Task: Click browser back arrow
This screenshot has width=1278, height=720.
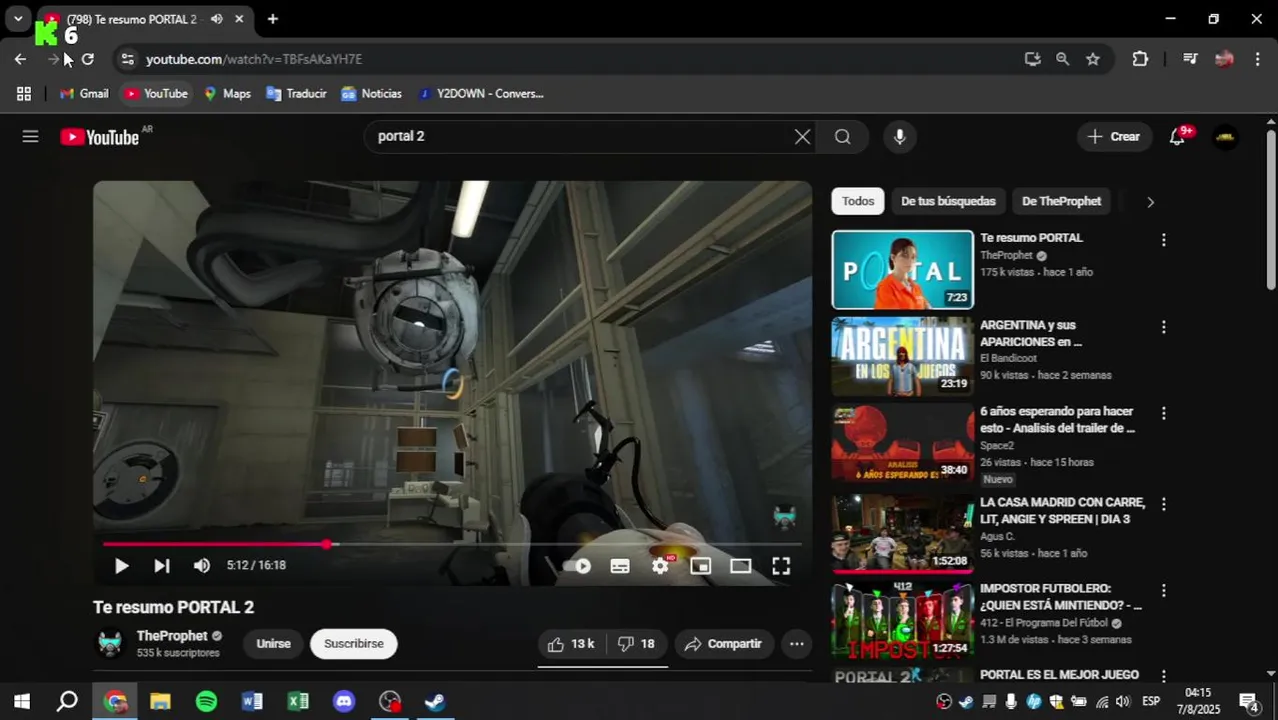Action: [x=20, y=59]
